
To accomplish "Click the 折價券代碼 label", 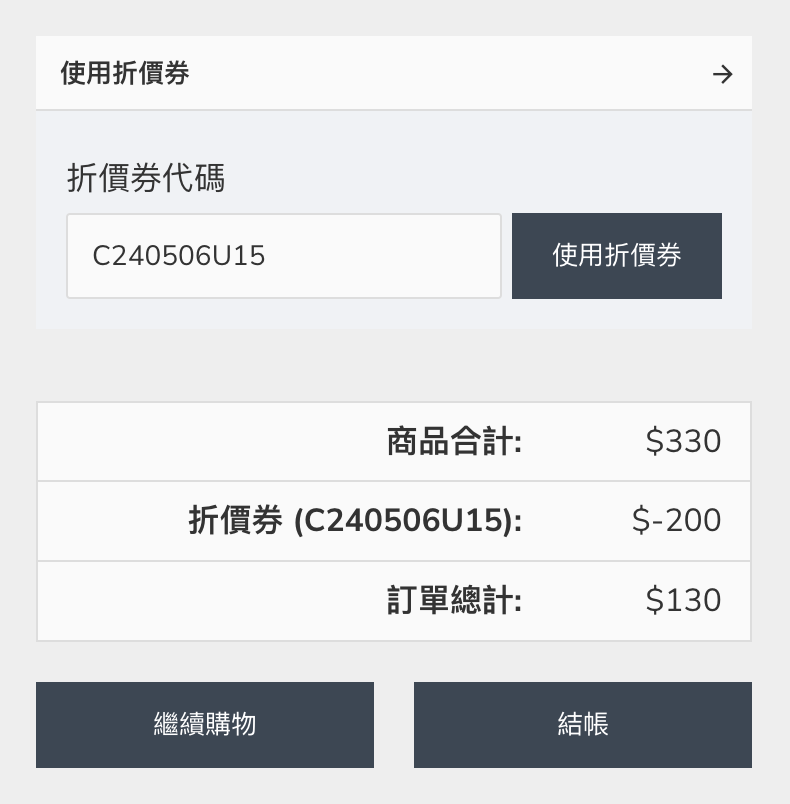I will coord(146,178).
